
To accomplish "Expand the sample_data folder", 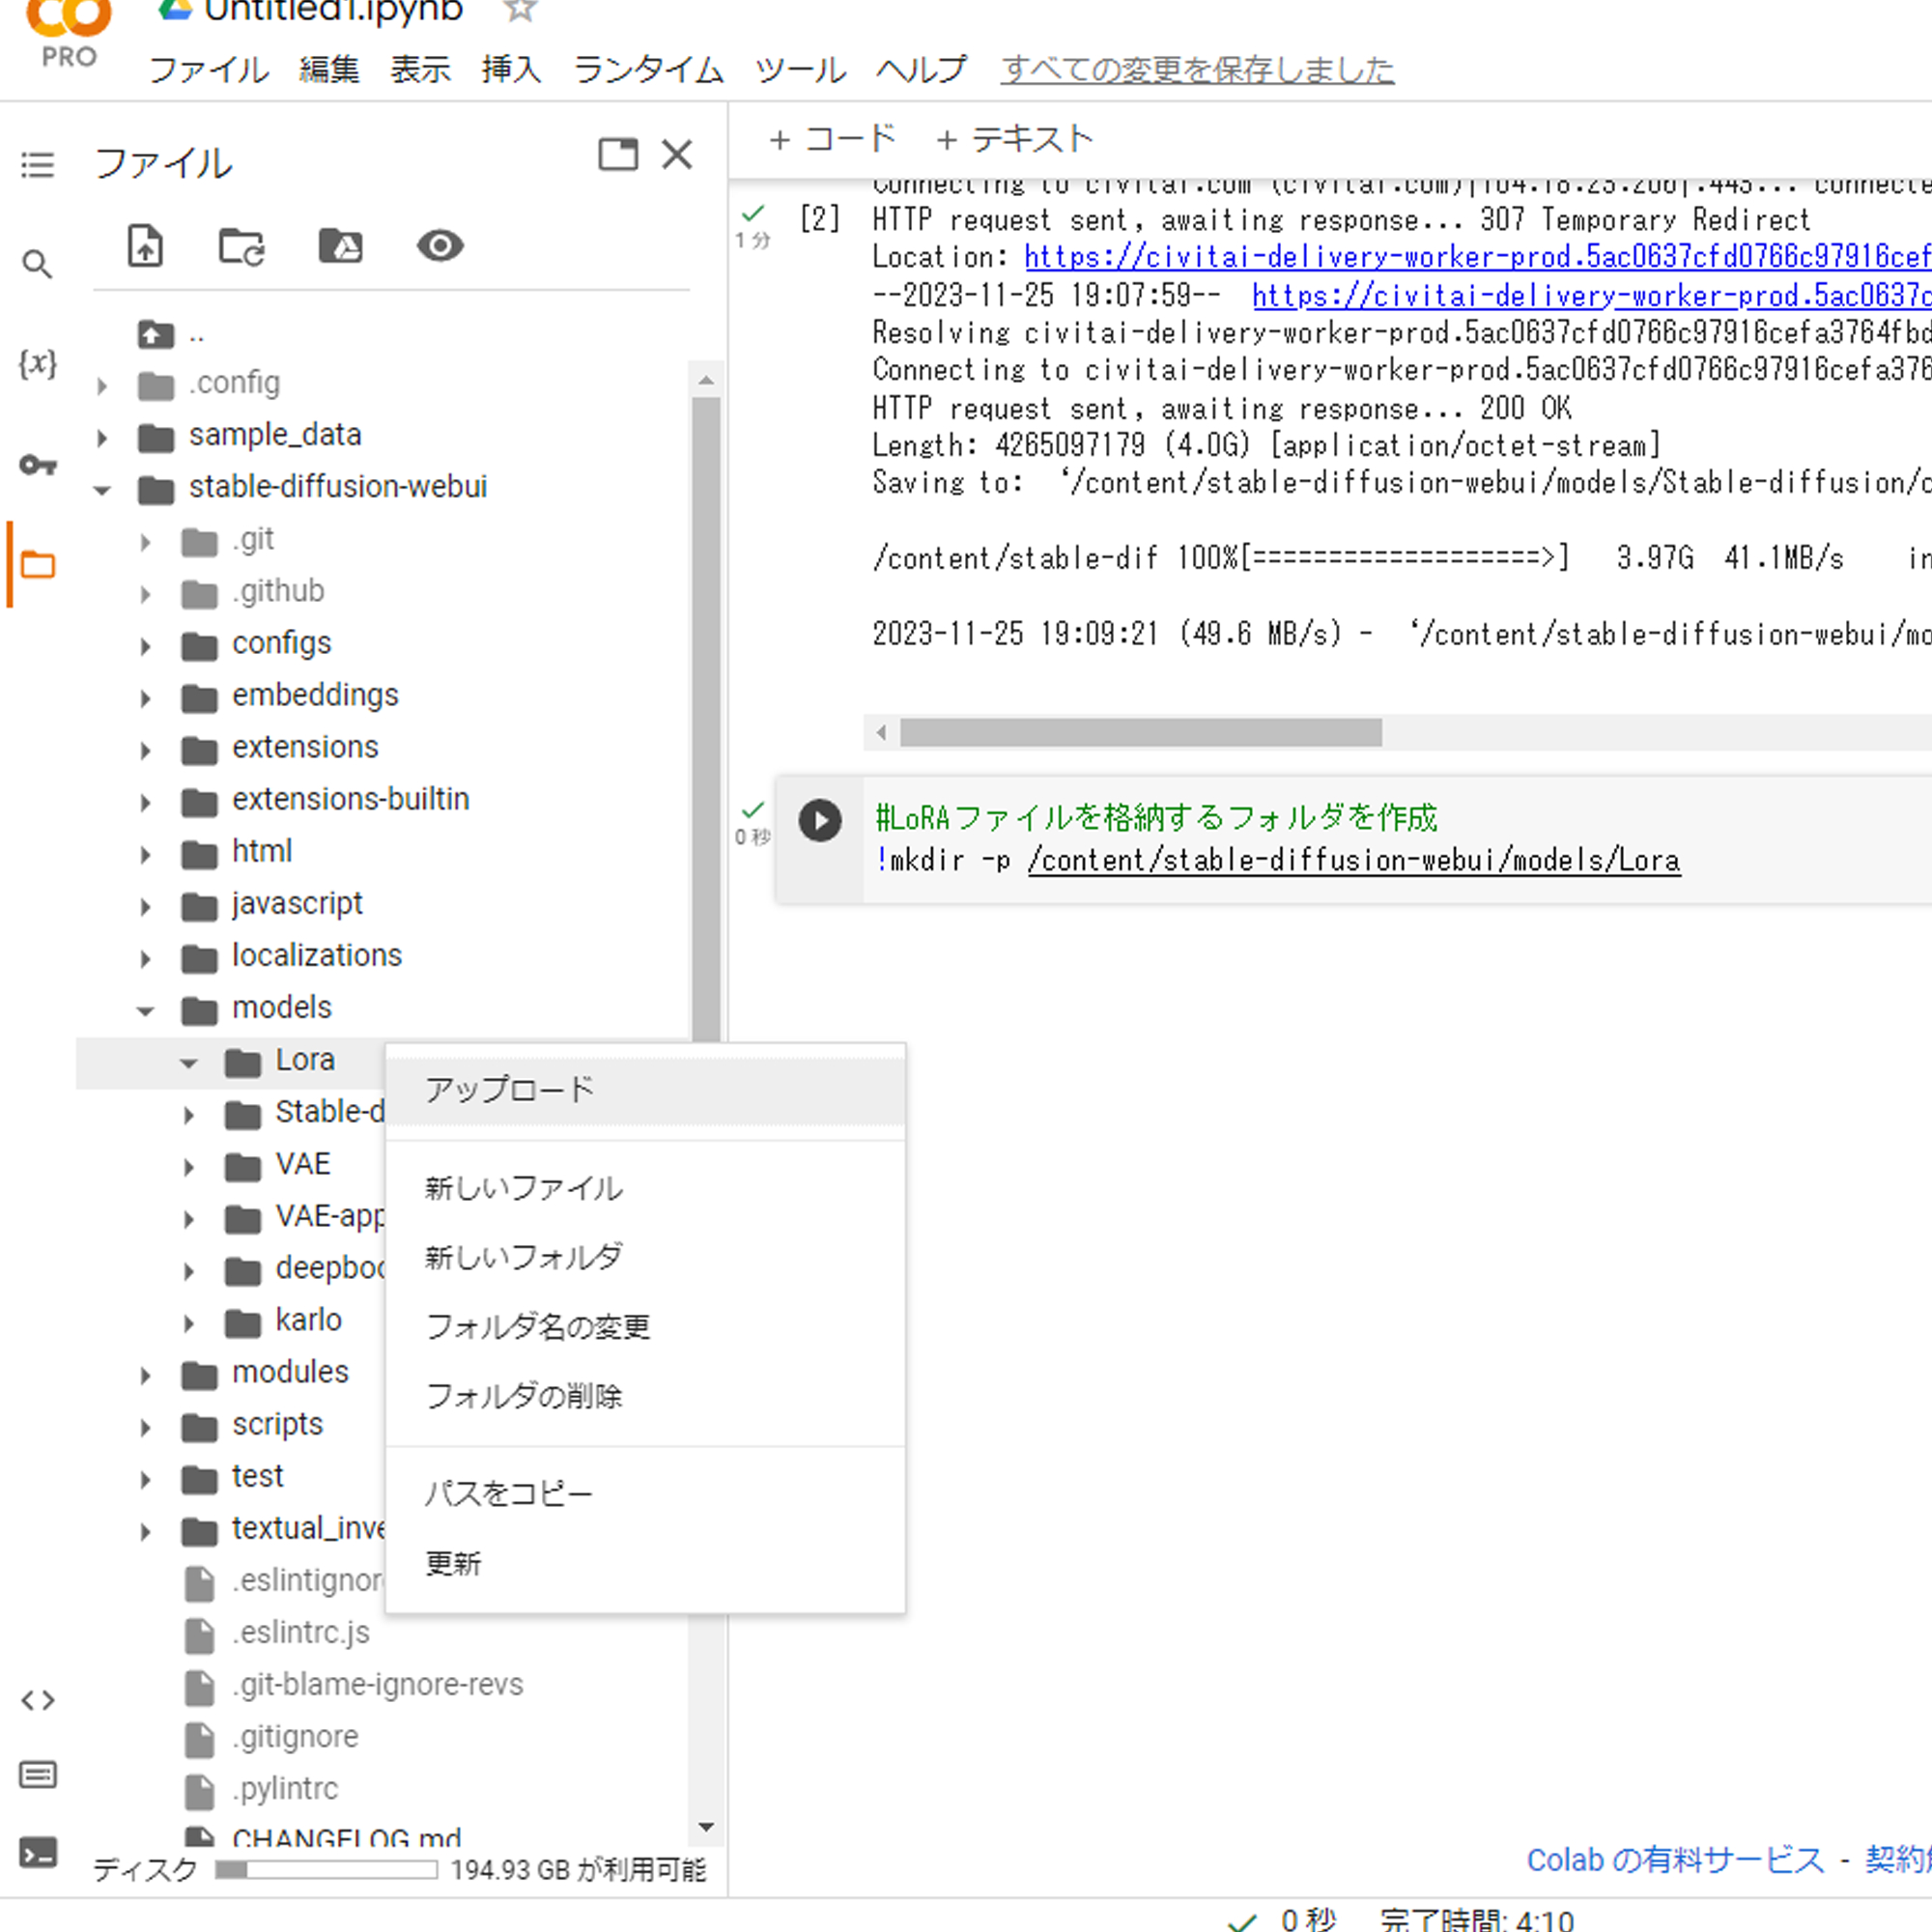I will 101,437.
